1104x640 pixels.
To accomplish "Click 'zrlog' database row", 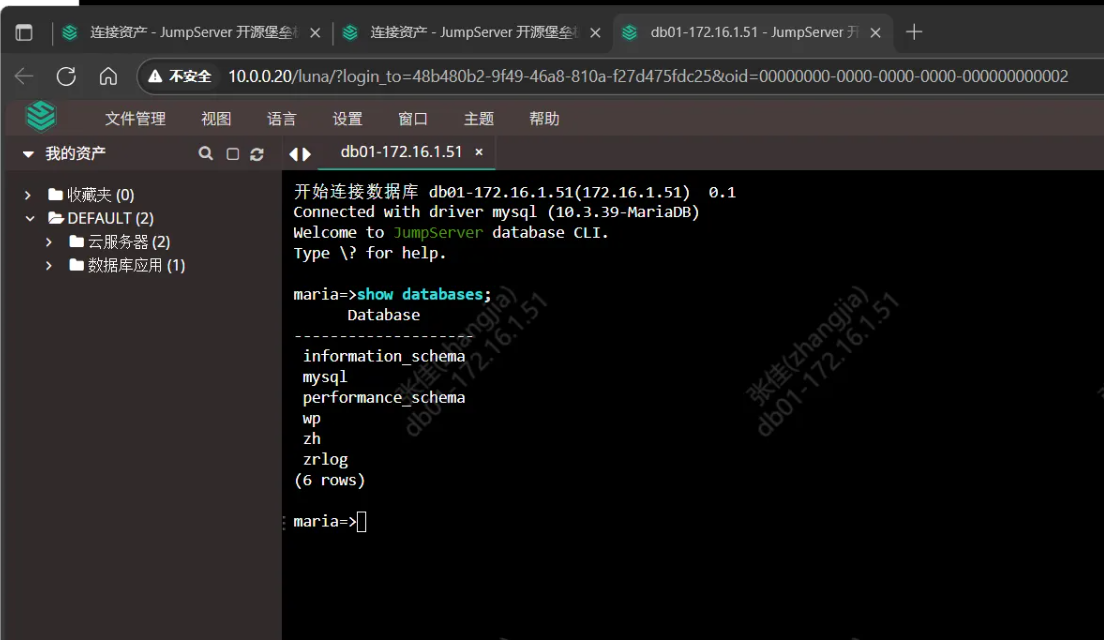I will (x=325, y=460).
